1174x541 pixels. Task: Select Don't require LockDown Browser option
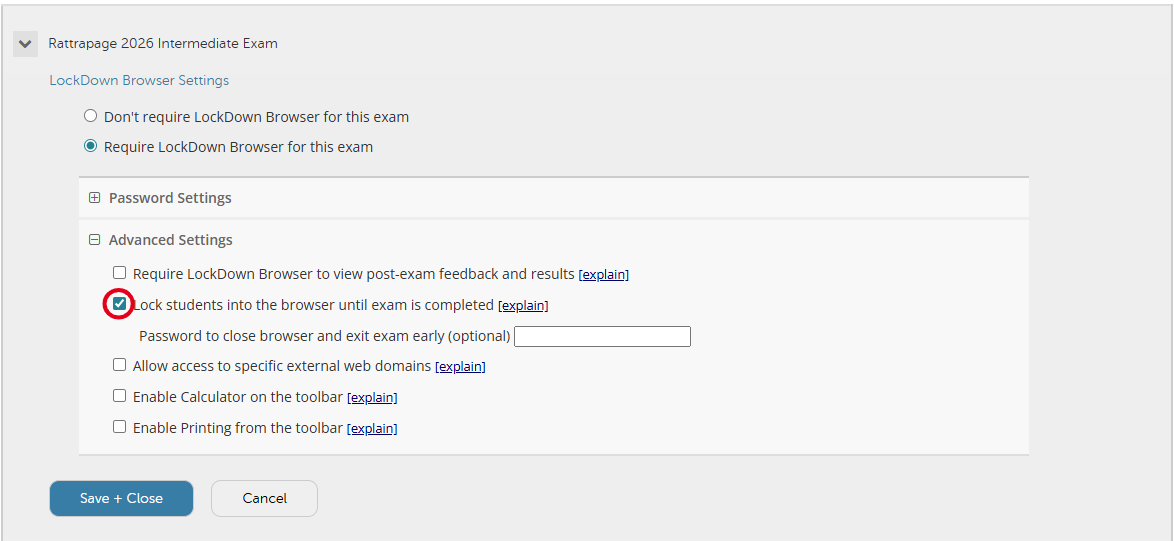(91, 116)
